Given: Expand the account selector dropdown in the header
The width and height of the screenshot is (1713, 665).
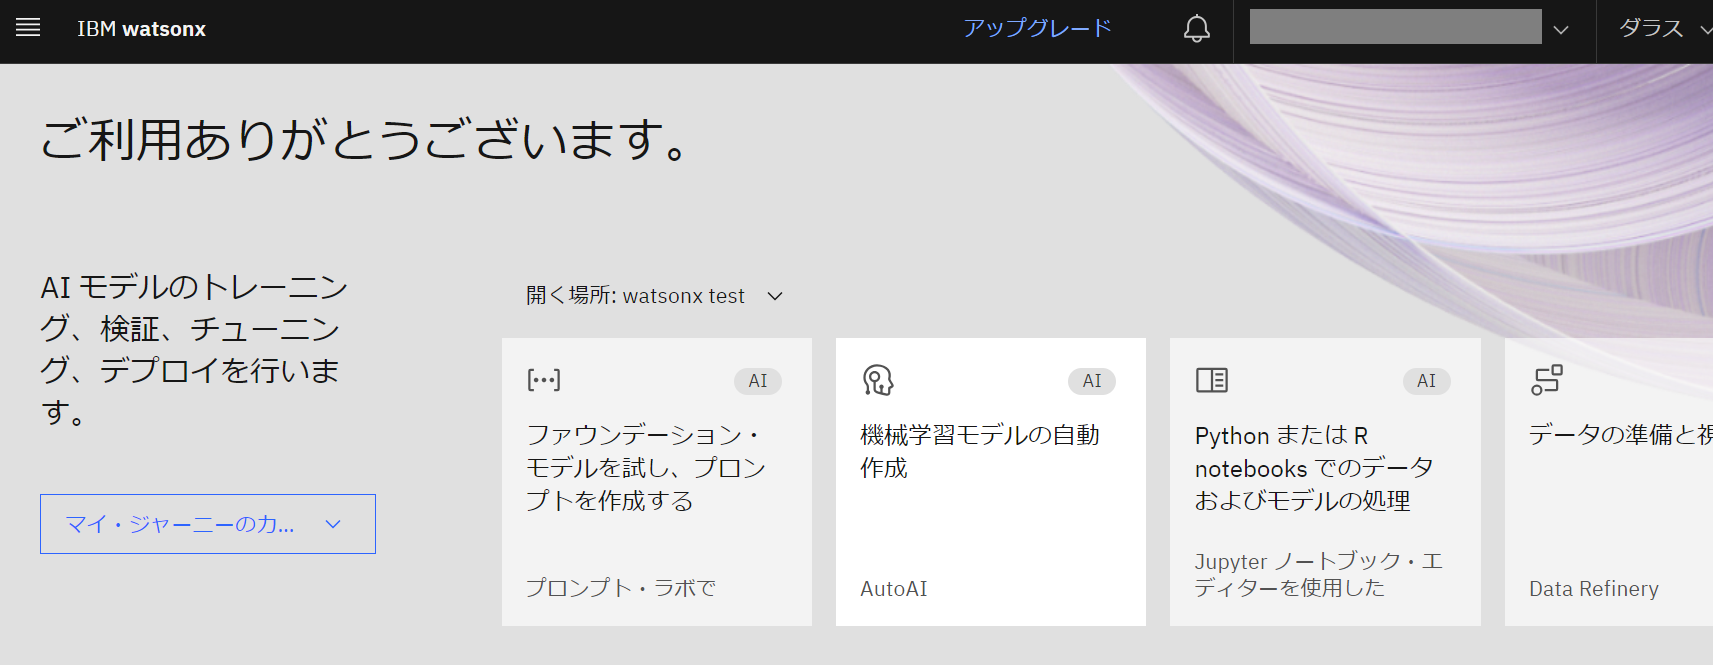Looking at the screenshot, I should pos(1560,30).
